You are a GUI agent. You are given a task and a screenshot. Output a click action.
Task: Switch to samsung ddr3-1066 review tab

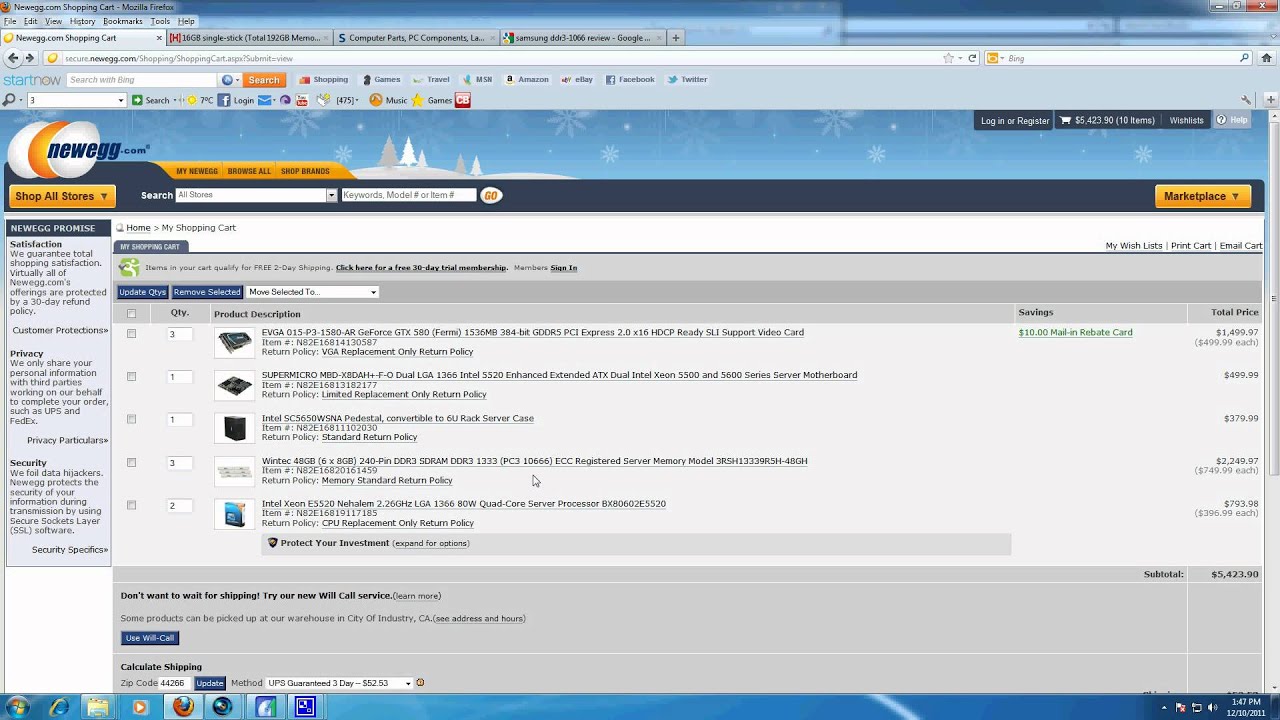pyautogui.click(x=582, y=38)
